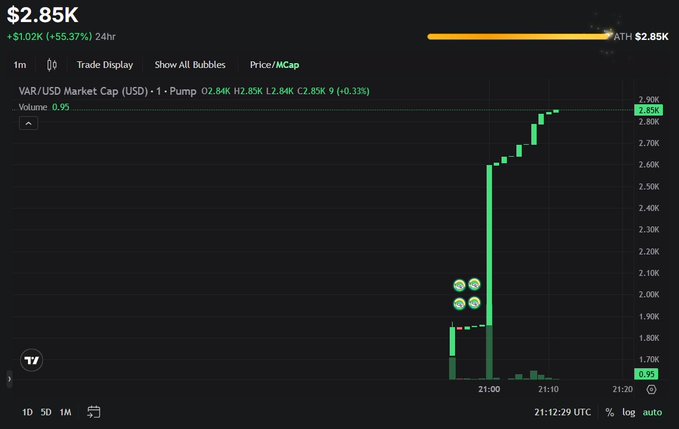Click the 21:20 time axis label
This screenshot has height=429, width=679.
pos(622,389)
